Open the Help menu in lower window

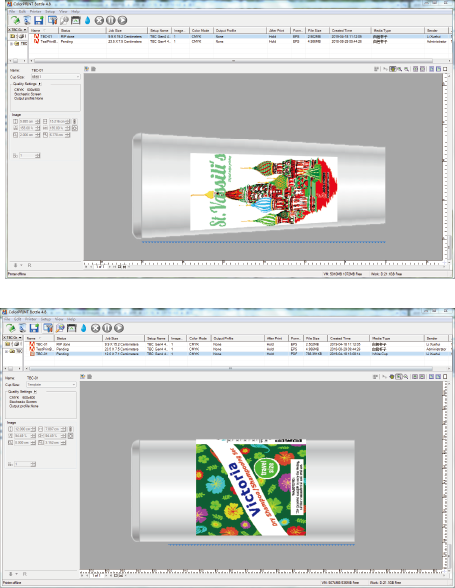(x=71, y=319)
